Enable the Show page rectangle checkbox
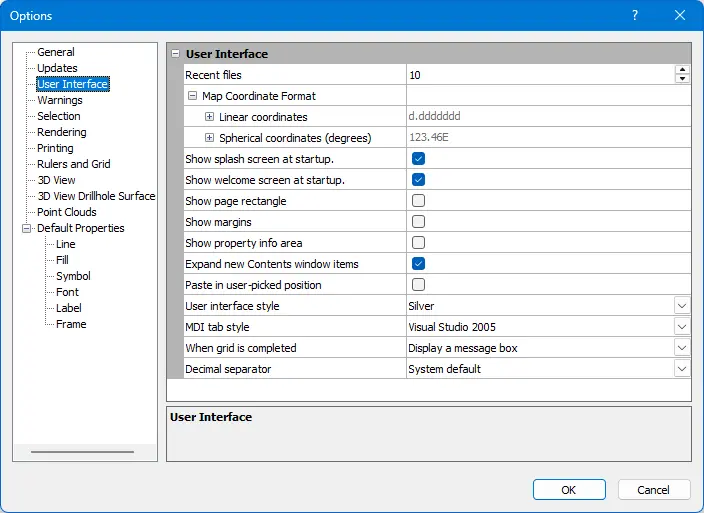 (x=418, y=201)
